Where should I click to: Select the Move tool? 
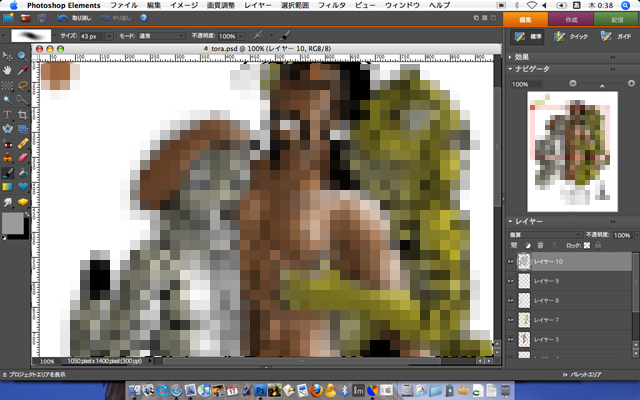[7, 56]
